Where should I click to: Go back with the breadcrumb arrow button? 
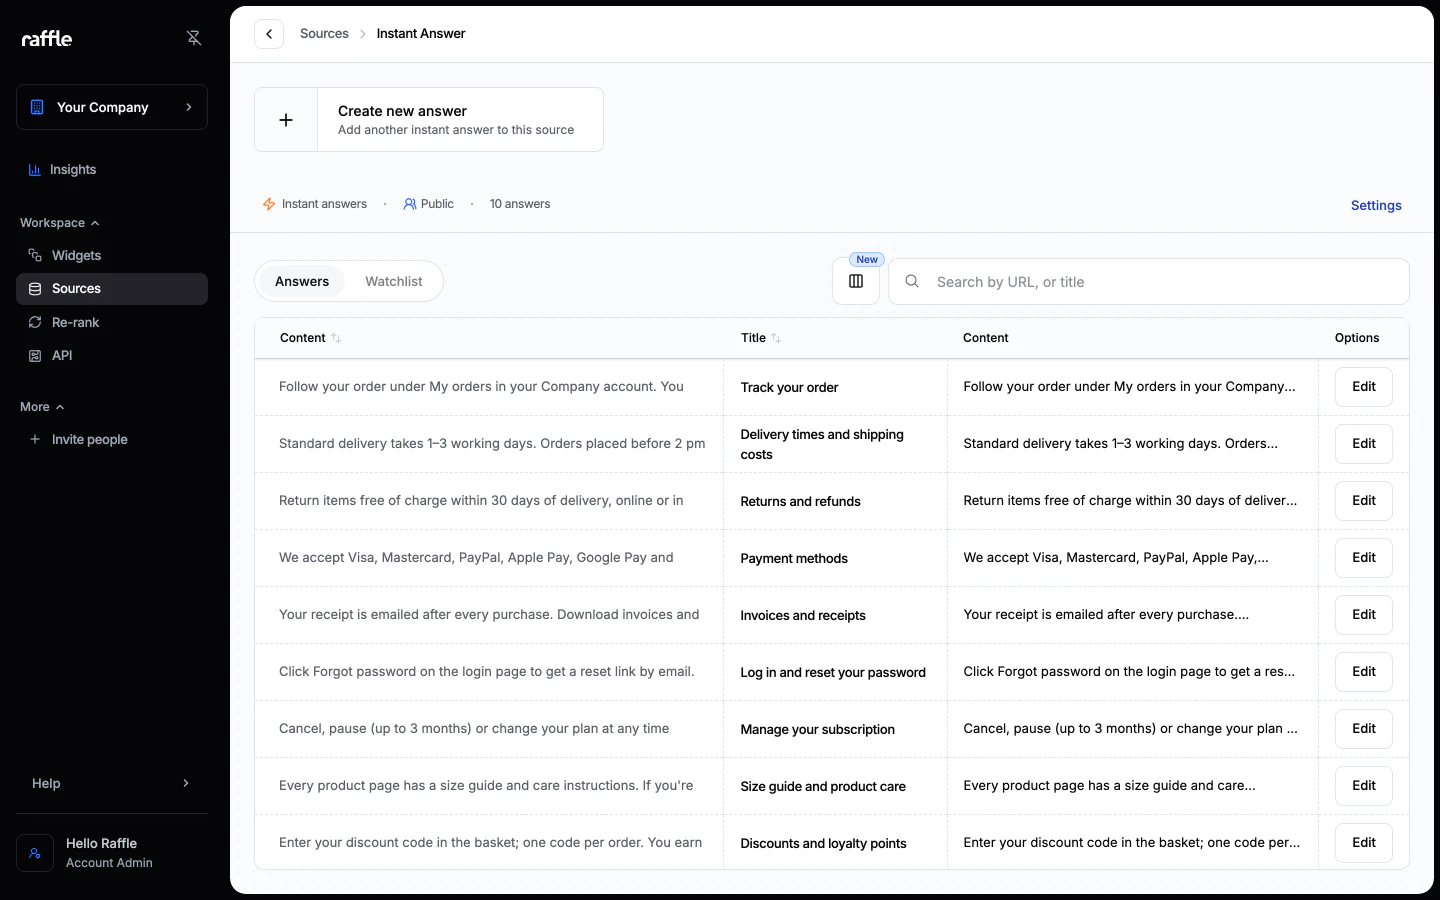pos(269,34)
